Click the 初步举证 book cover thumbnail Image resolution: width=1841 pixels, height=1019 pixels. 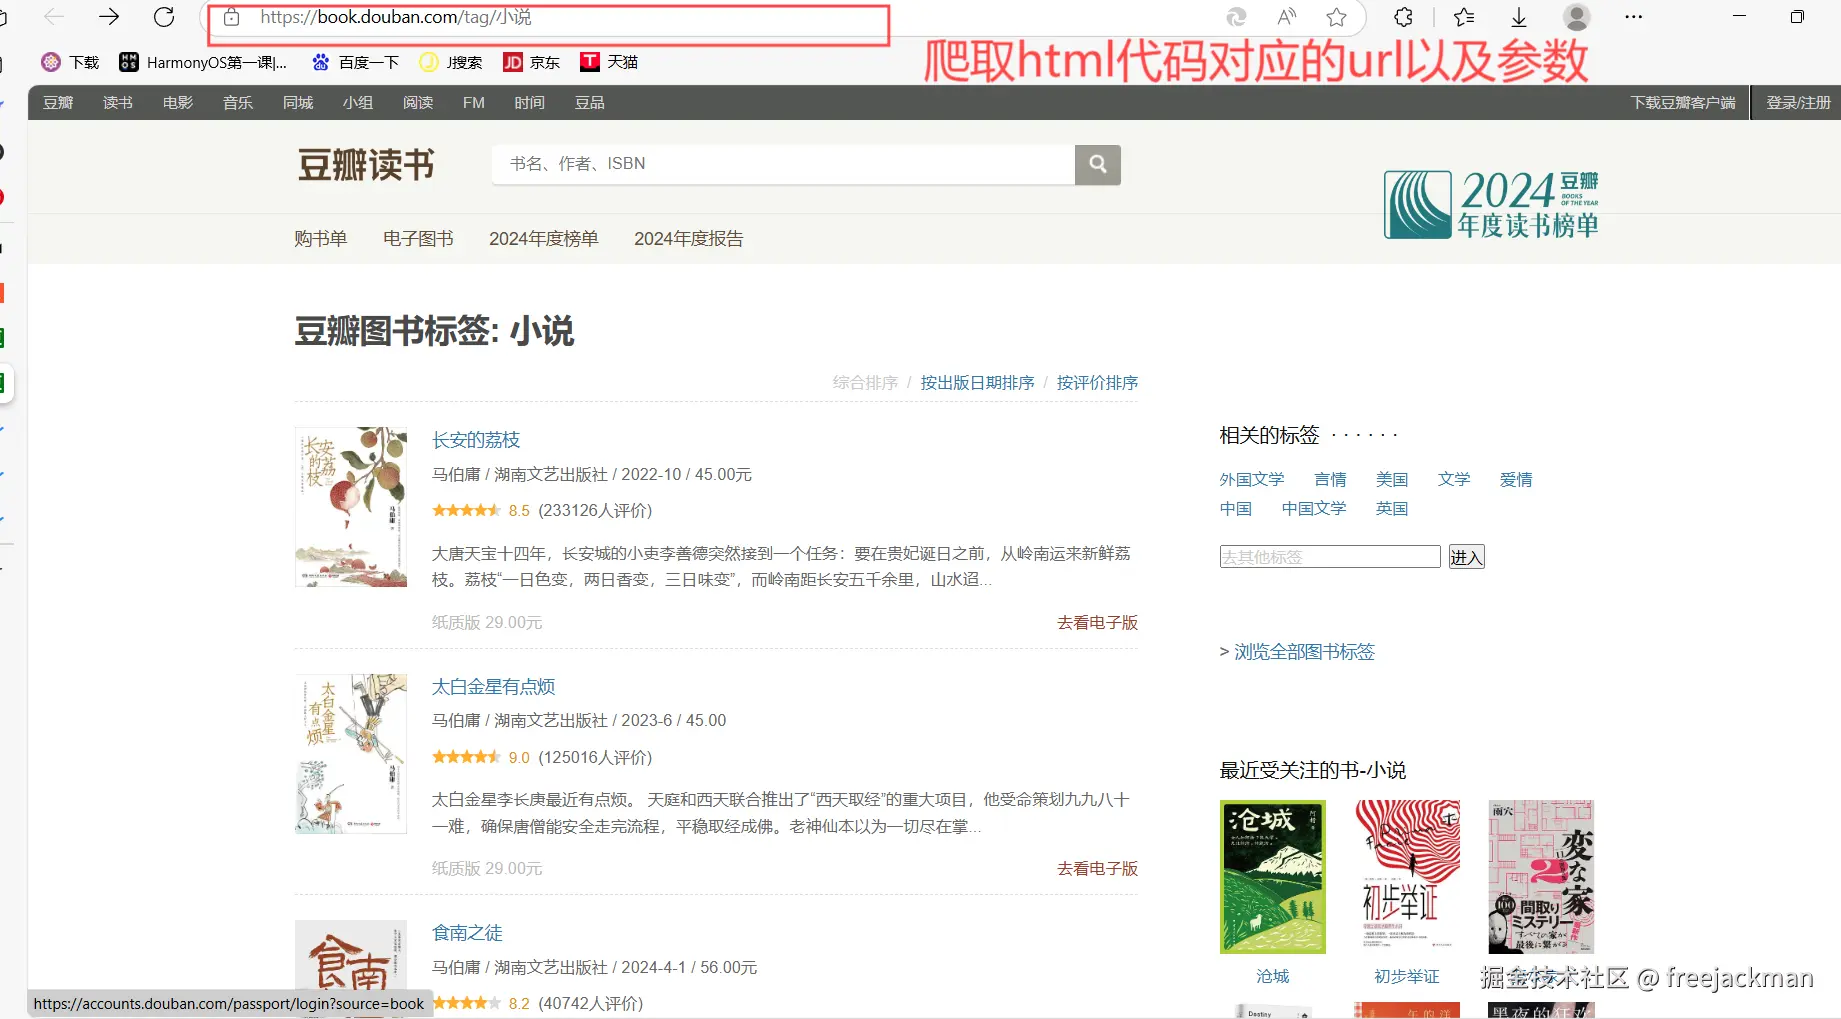click(1407, 877)
